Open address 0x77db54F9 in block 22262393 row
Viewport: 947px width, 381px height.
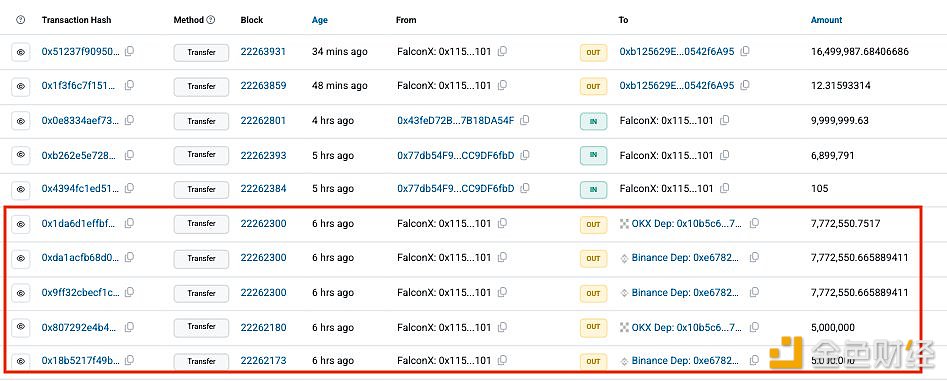pos(456,156)
